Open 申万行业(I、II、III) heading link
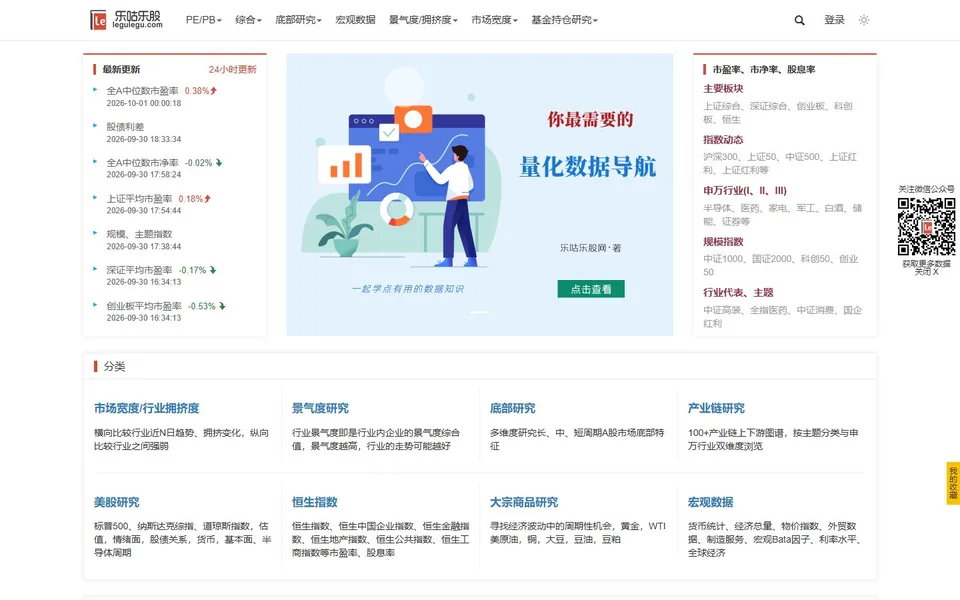Viewport: 960px width, 600px height. click(745, 190)
